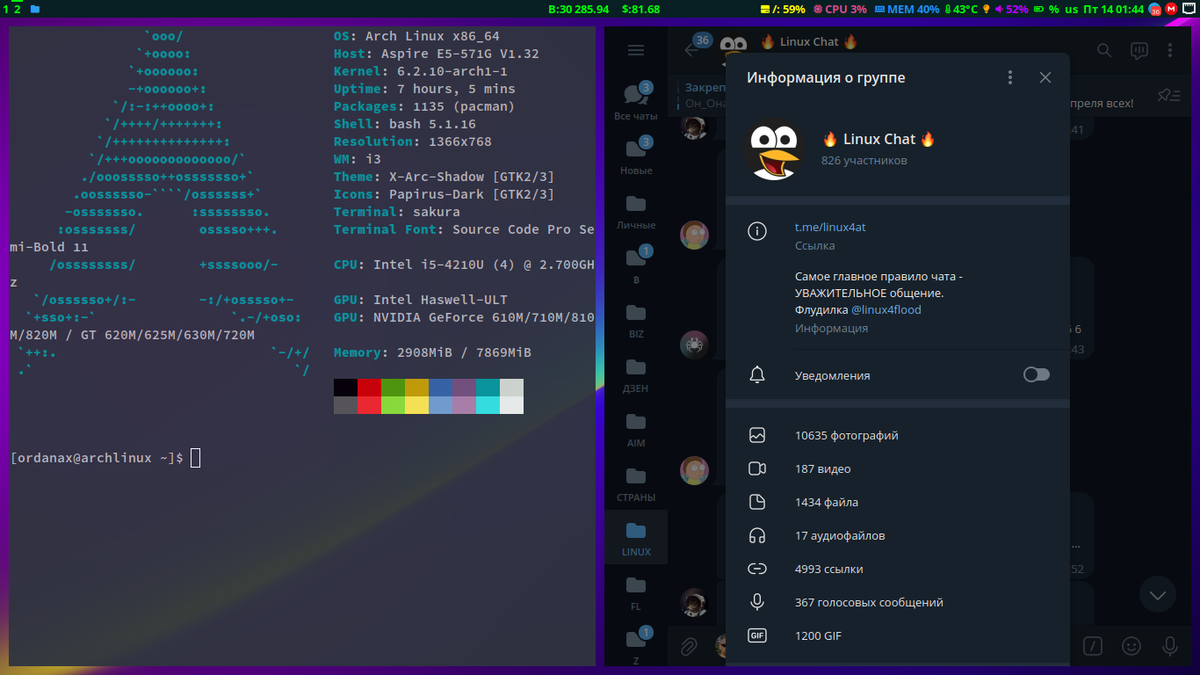Open 187 видео shared videos
Image resolution: width=1200 pixels, height=675 pixels.
(x=897, y=469)
